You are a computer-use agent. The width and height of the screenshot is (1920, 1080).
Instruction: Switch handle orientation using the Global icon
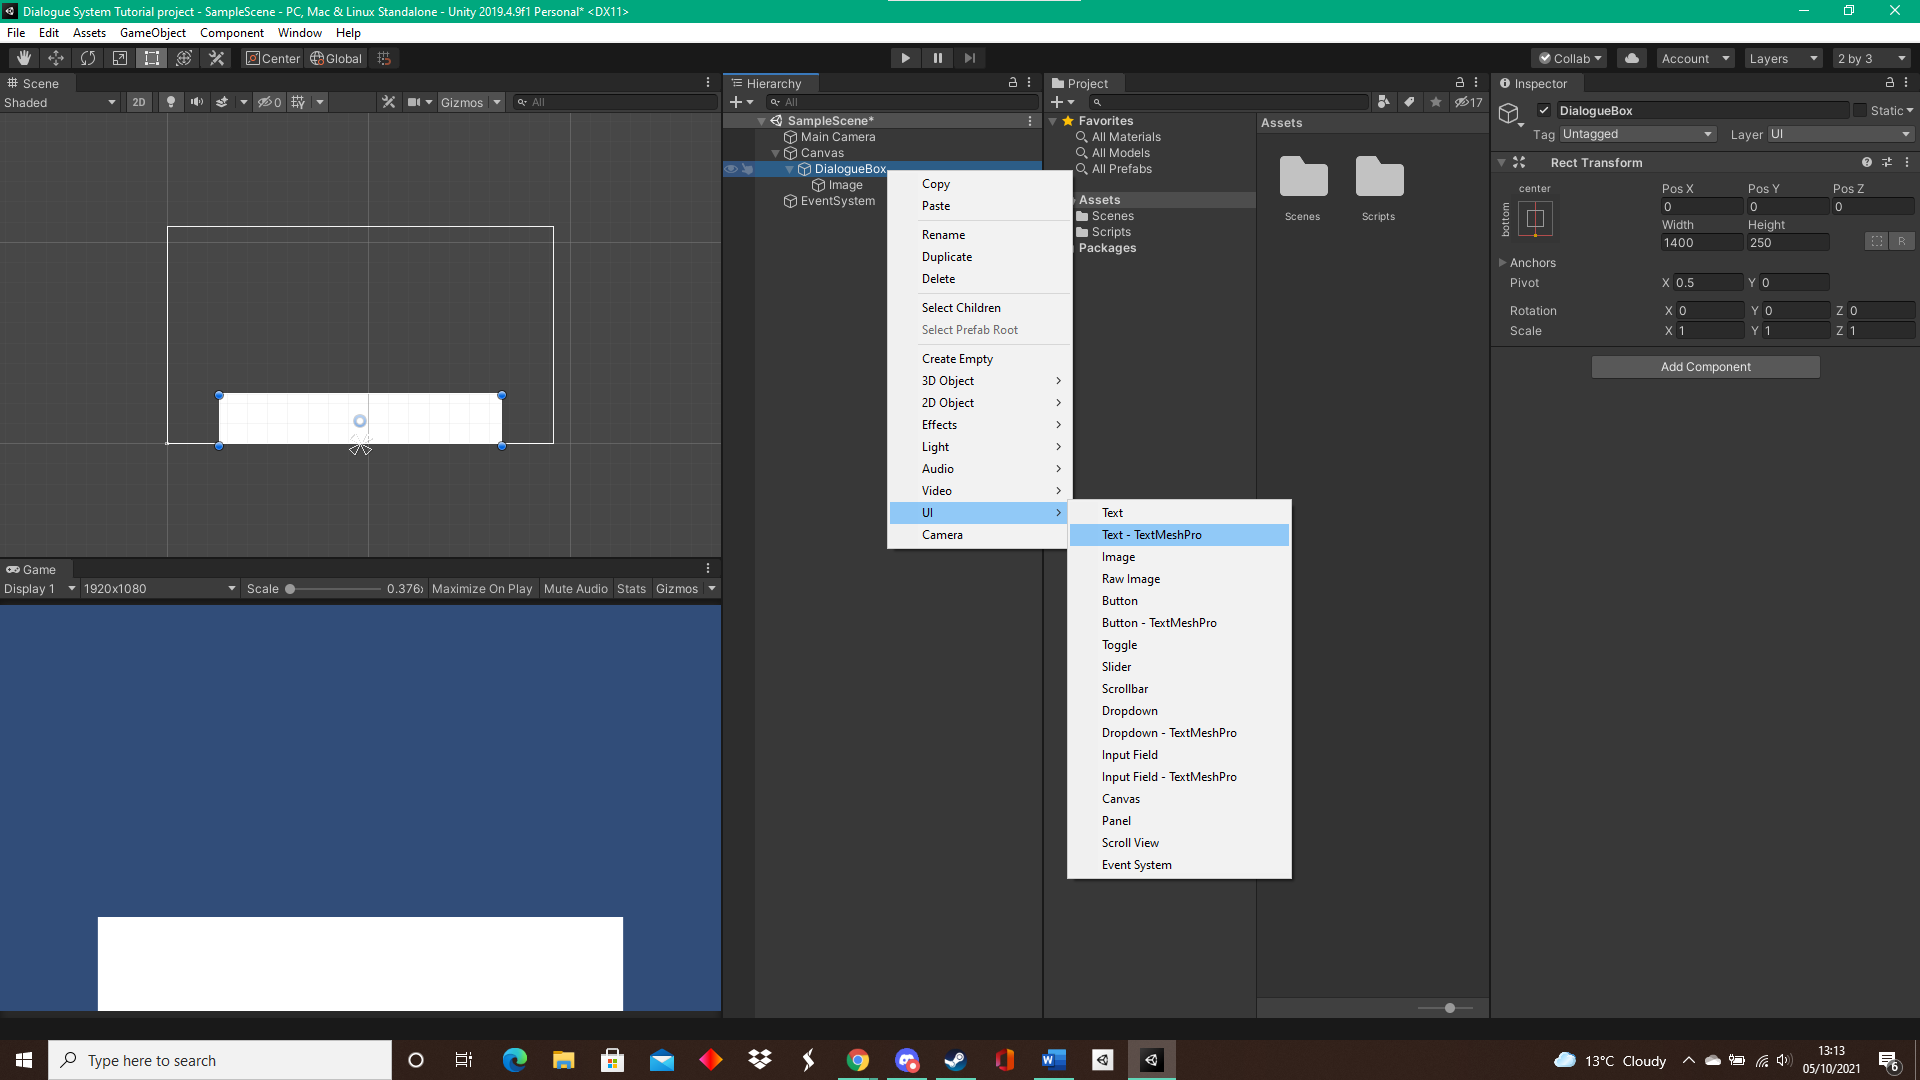coord(336,58)
